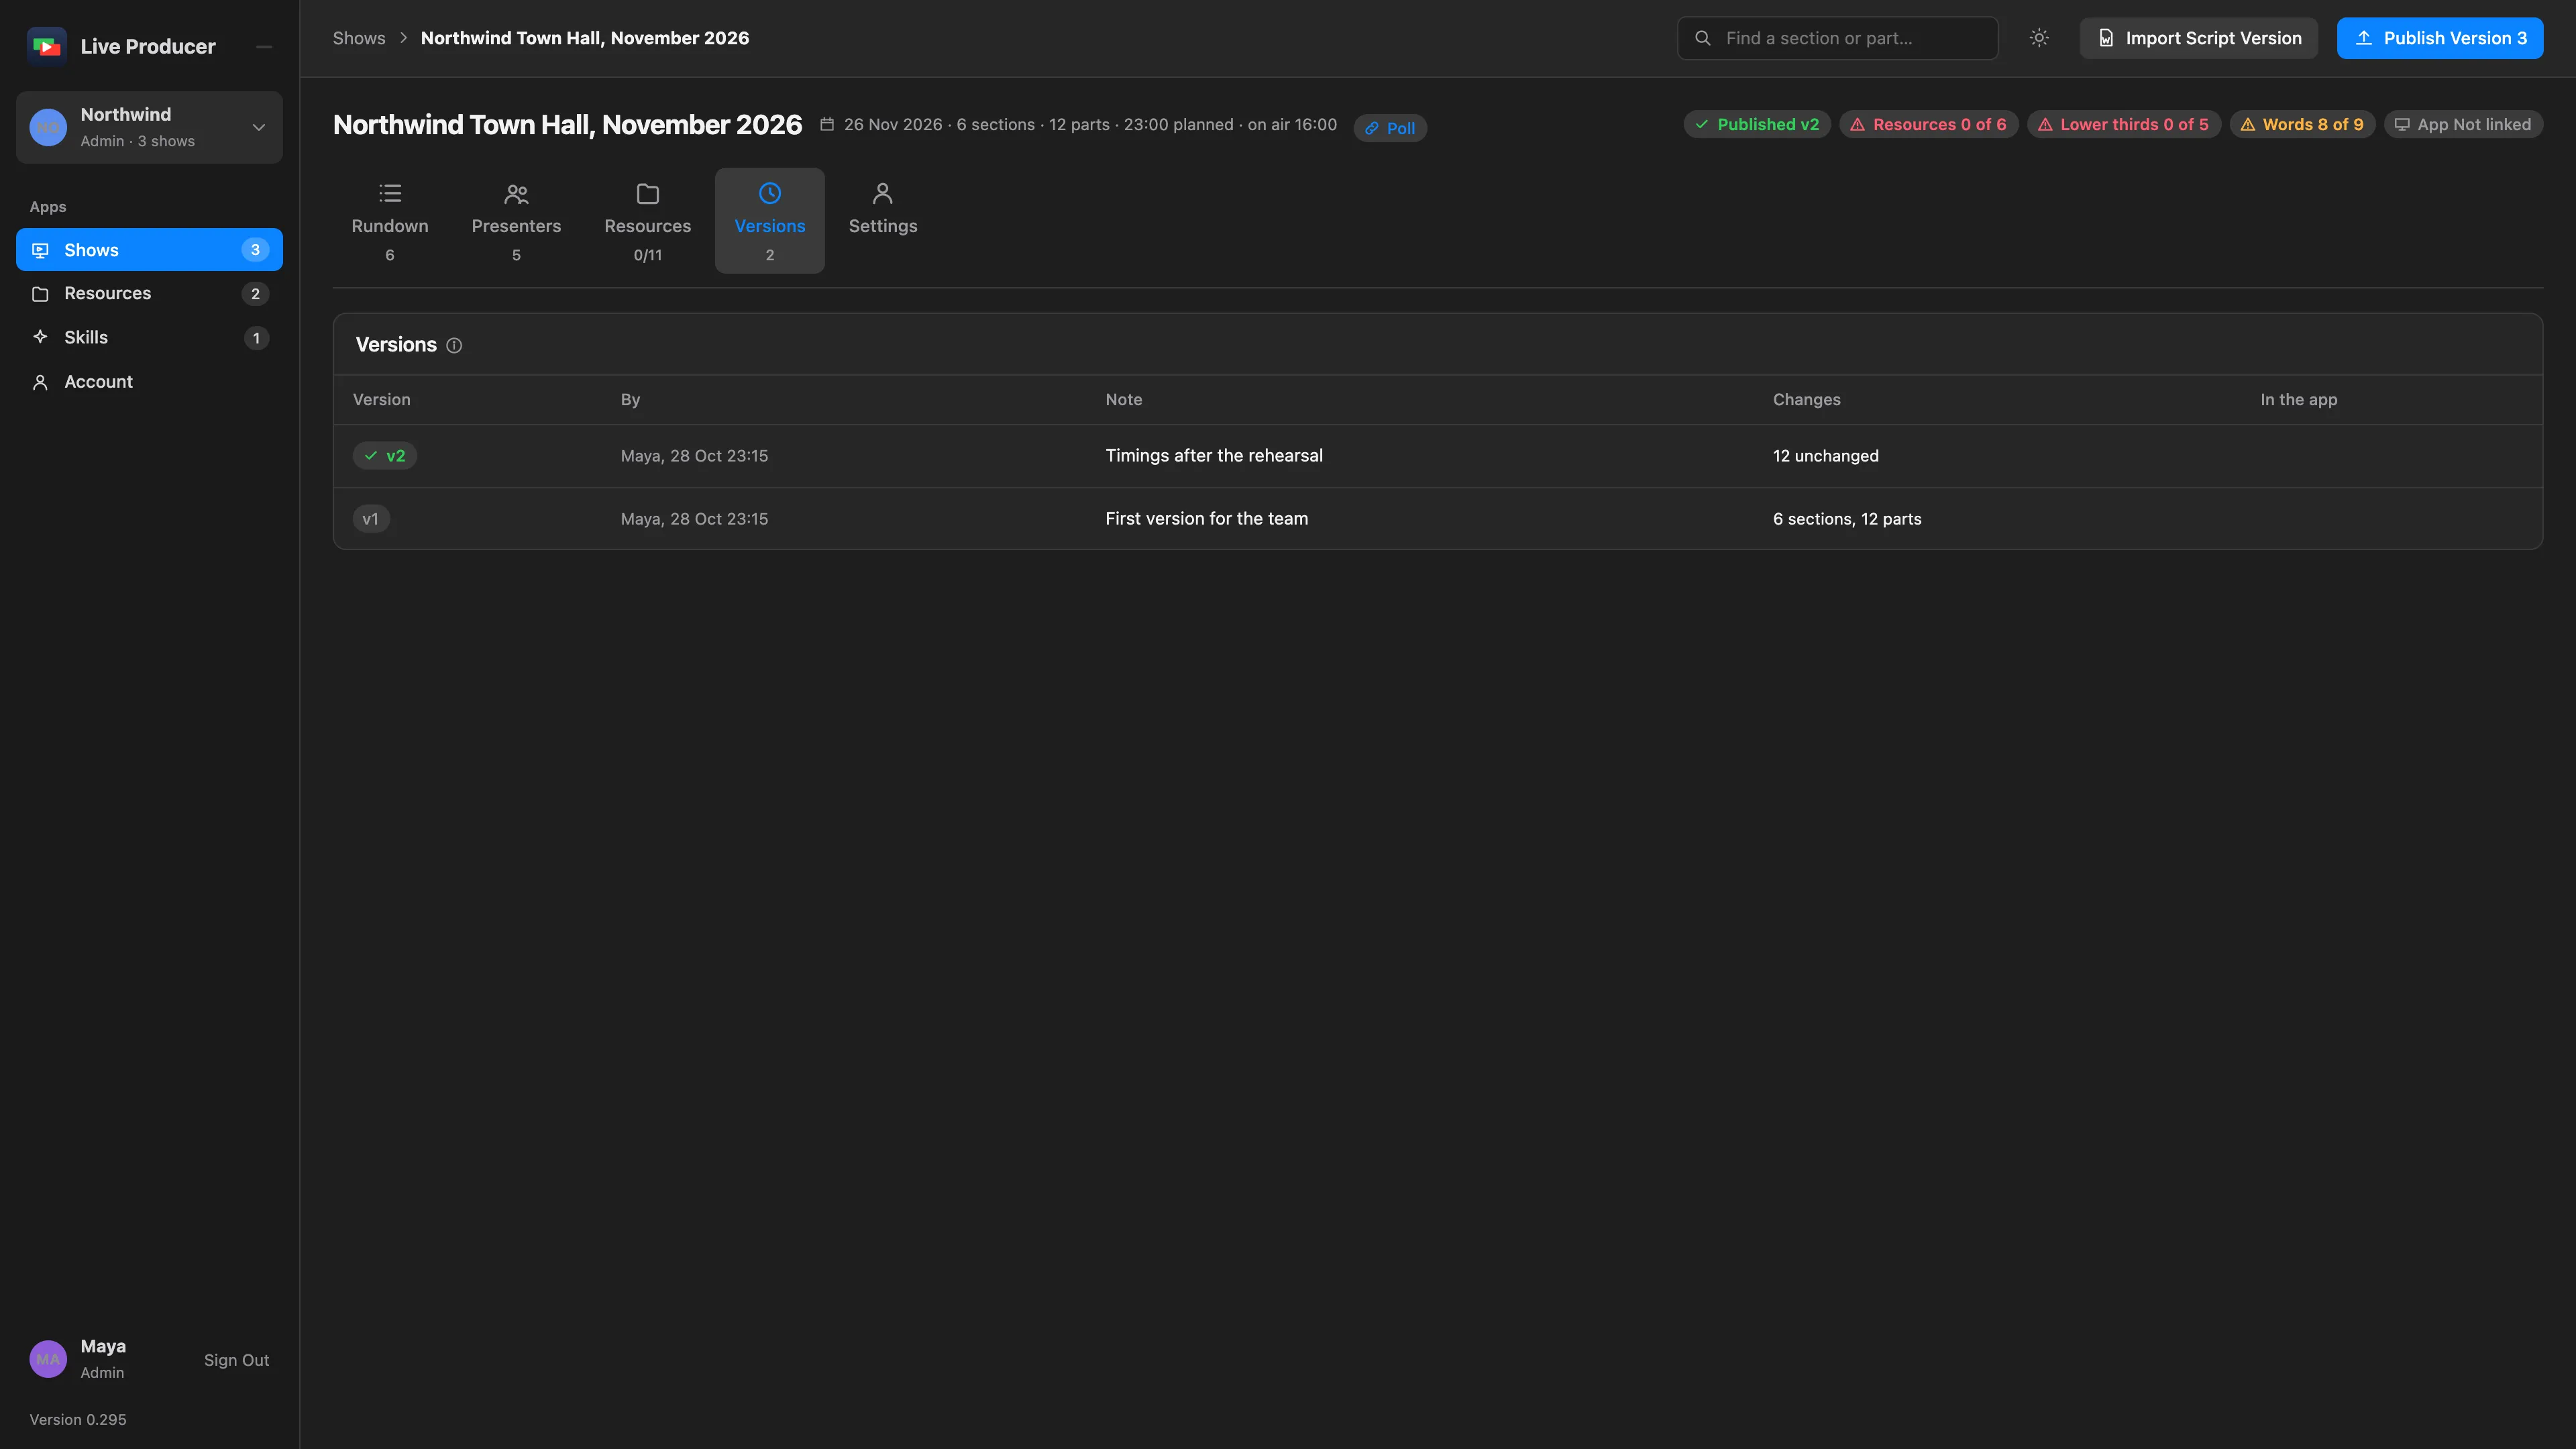The width and height of the screenshot is (2576, 1449).
Task: Click note 'Timings after the rehearsal'
Action: [x=1214, y=456]
